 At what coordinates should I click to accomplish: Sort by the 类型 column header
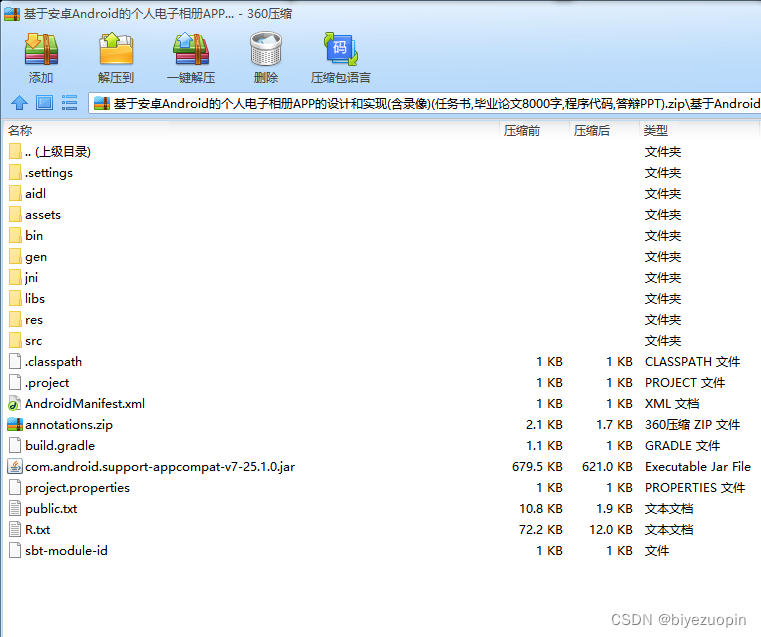(656, 131)
